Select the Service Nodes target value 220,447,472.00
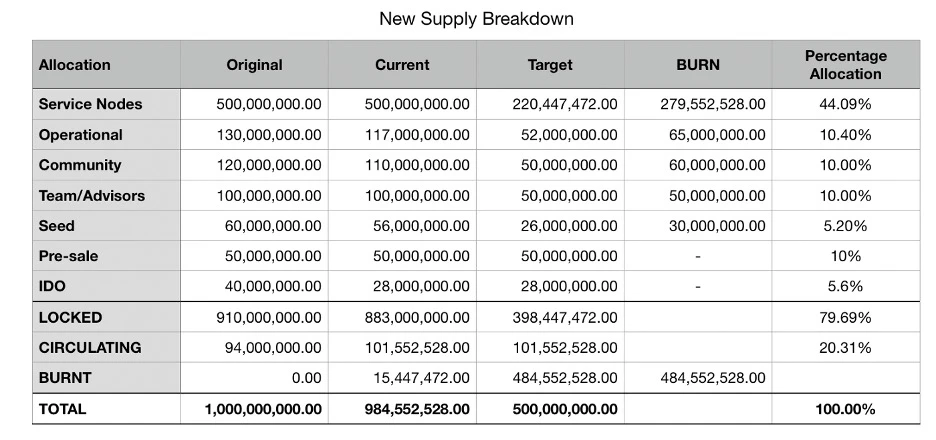 coord(565,104)
